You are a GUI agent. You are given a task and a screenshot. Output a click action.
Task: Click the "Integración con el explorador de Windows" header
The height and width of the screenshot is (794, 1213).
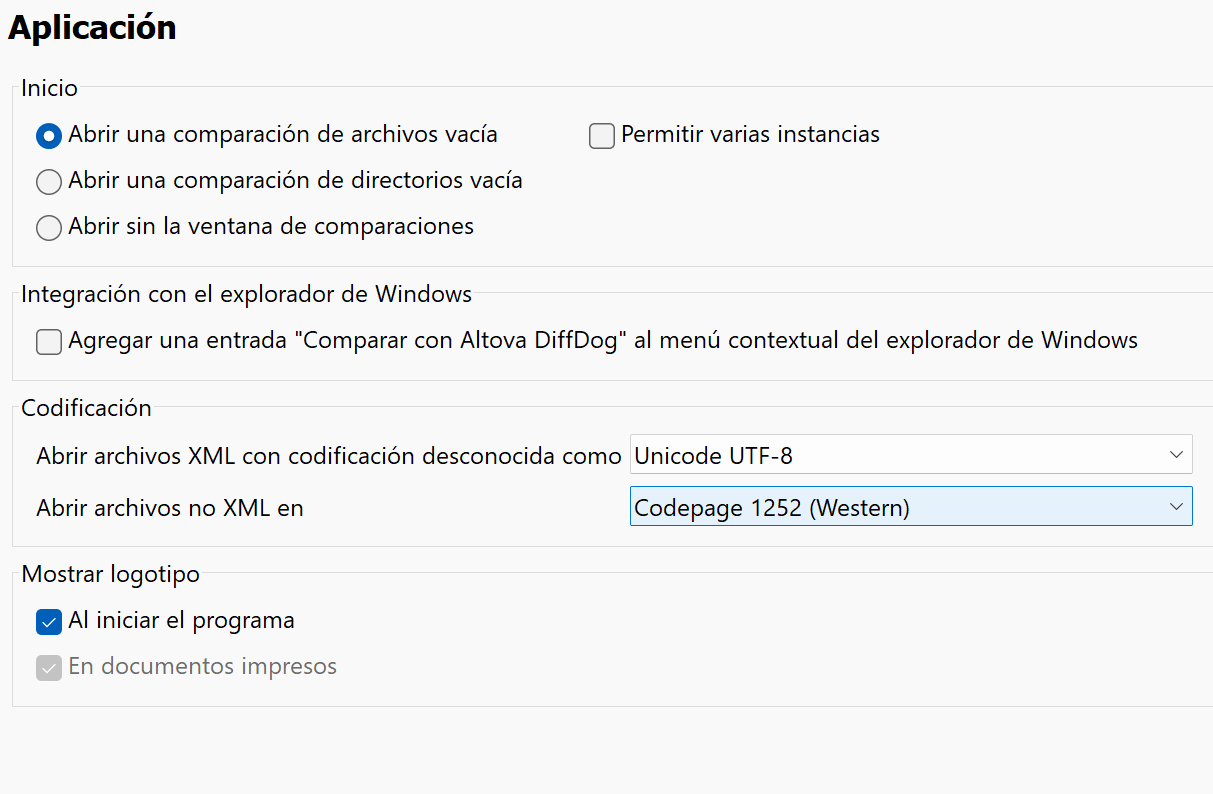[246, 294]
